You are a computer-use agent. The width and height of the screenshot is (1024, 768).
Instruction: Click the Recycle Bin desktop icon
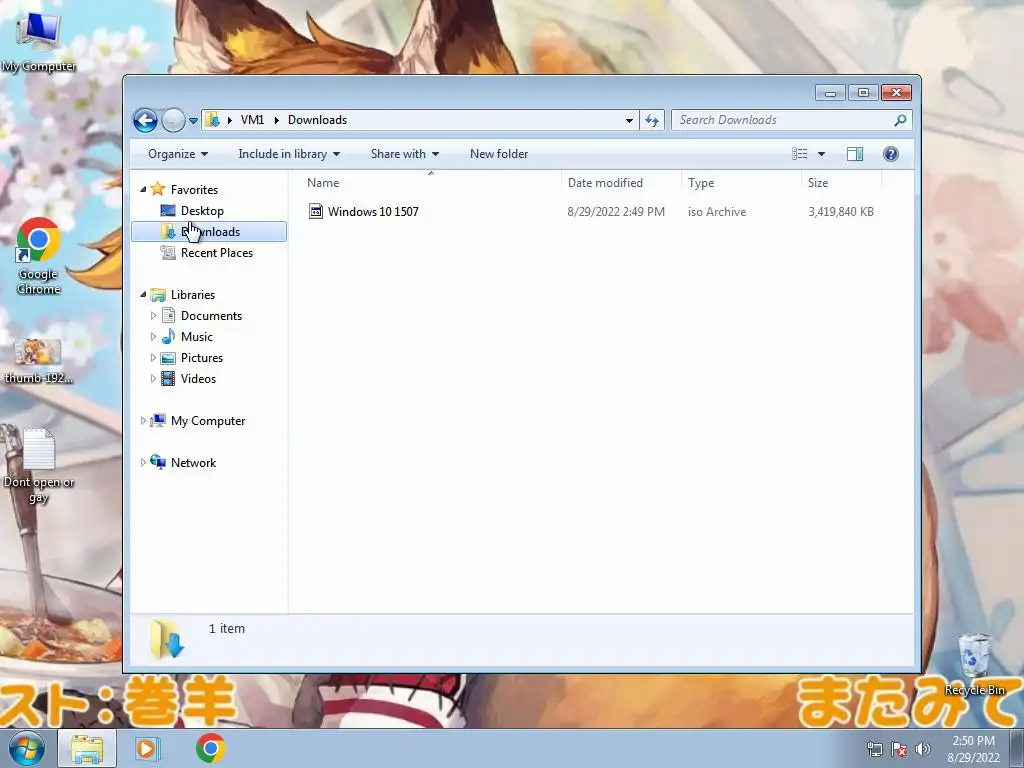tap(974, 665)
